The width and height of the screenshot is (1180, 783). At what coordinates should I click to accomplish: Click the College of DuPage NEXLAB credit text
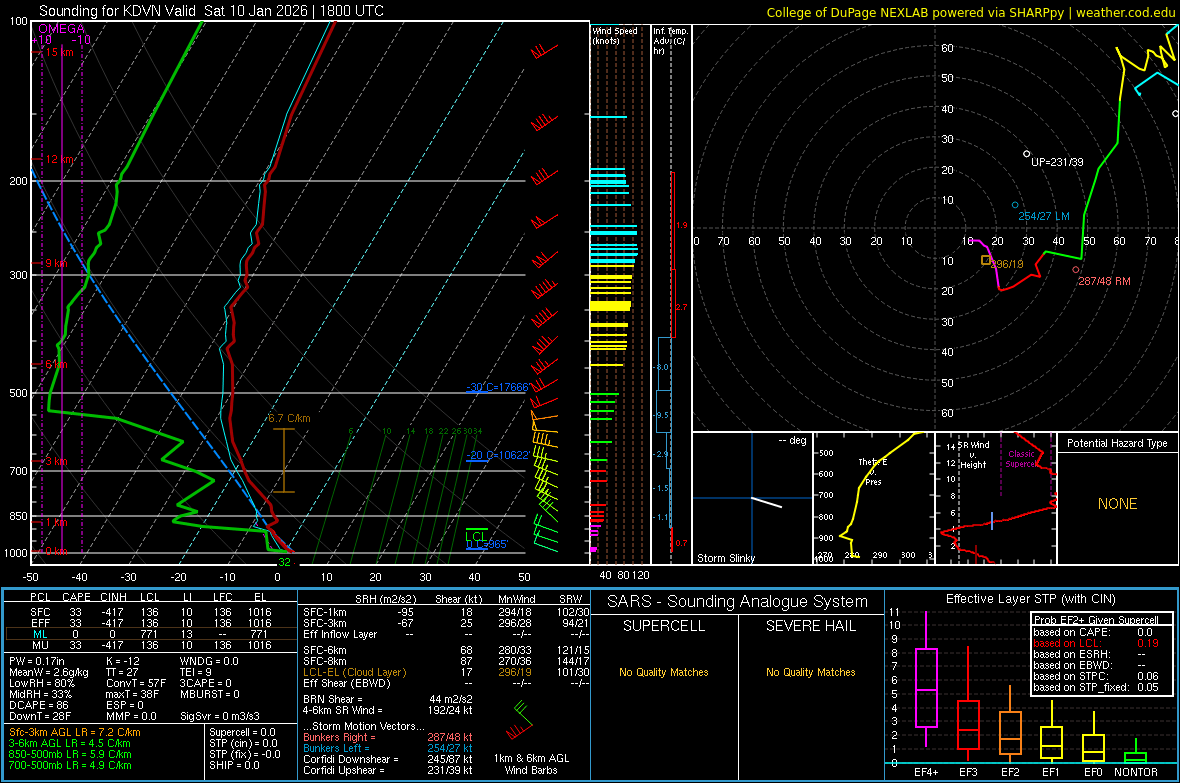pos(970,12)
